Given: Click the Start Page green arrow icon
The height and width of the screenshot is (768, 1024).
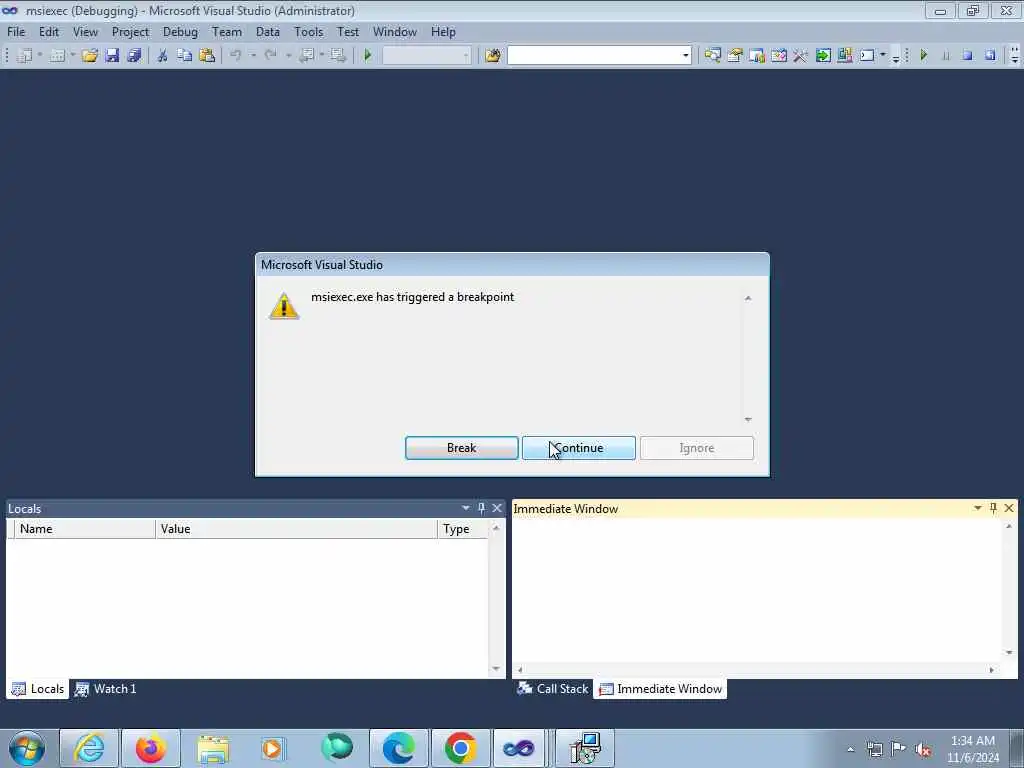Looking at the screenshot, I should pyautogui.click(x=823, y=56).
